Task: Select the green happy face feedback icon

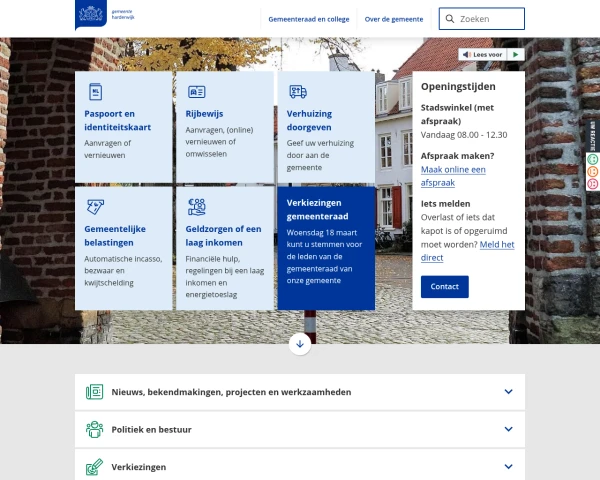Action: pyautogui.click(x=592, y=159)
